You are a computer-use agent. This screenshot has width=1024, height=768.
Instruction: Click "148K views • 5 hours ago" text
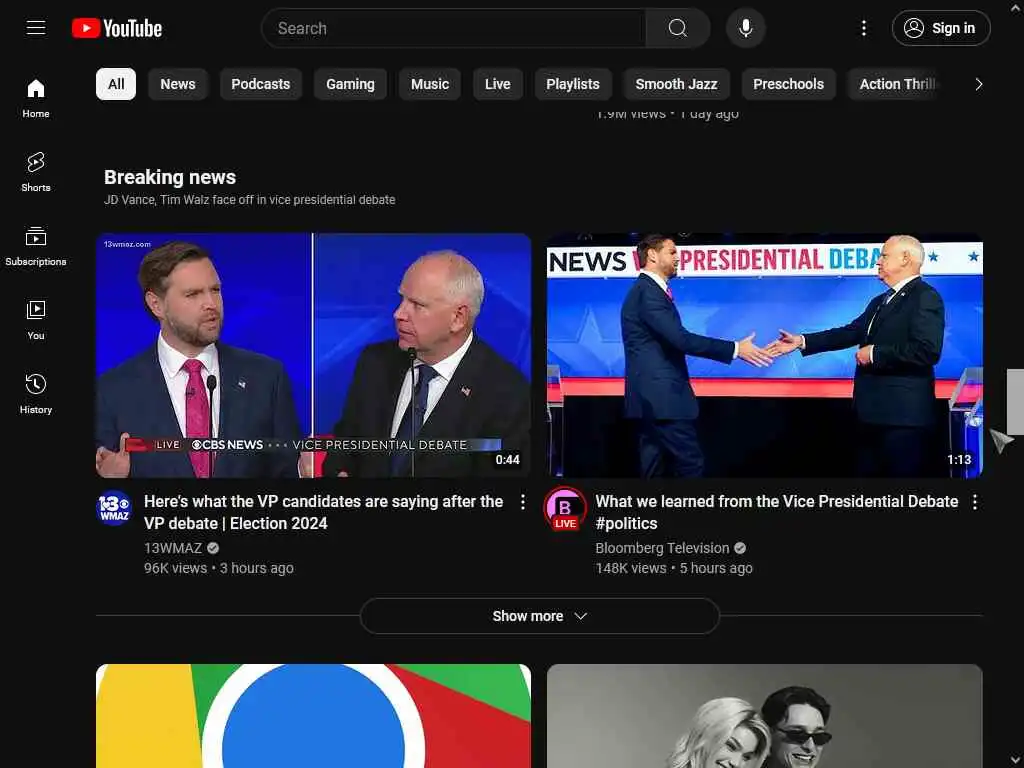click(x=674, y=568)
